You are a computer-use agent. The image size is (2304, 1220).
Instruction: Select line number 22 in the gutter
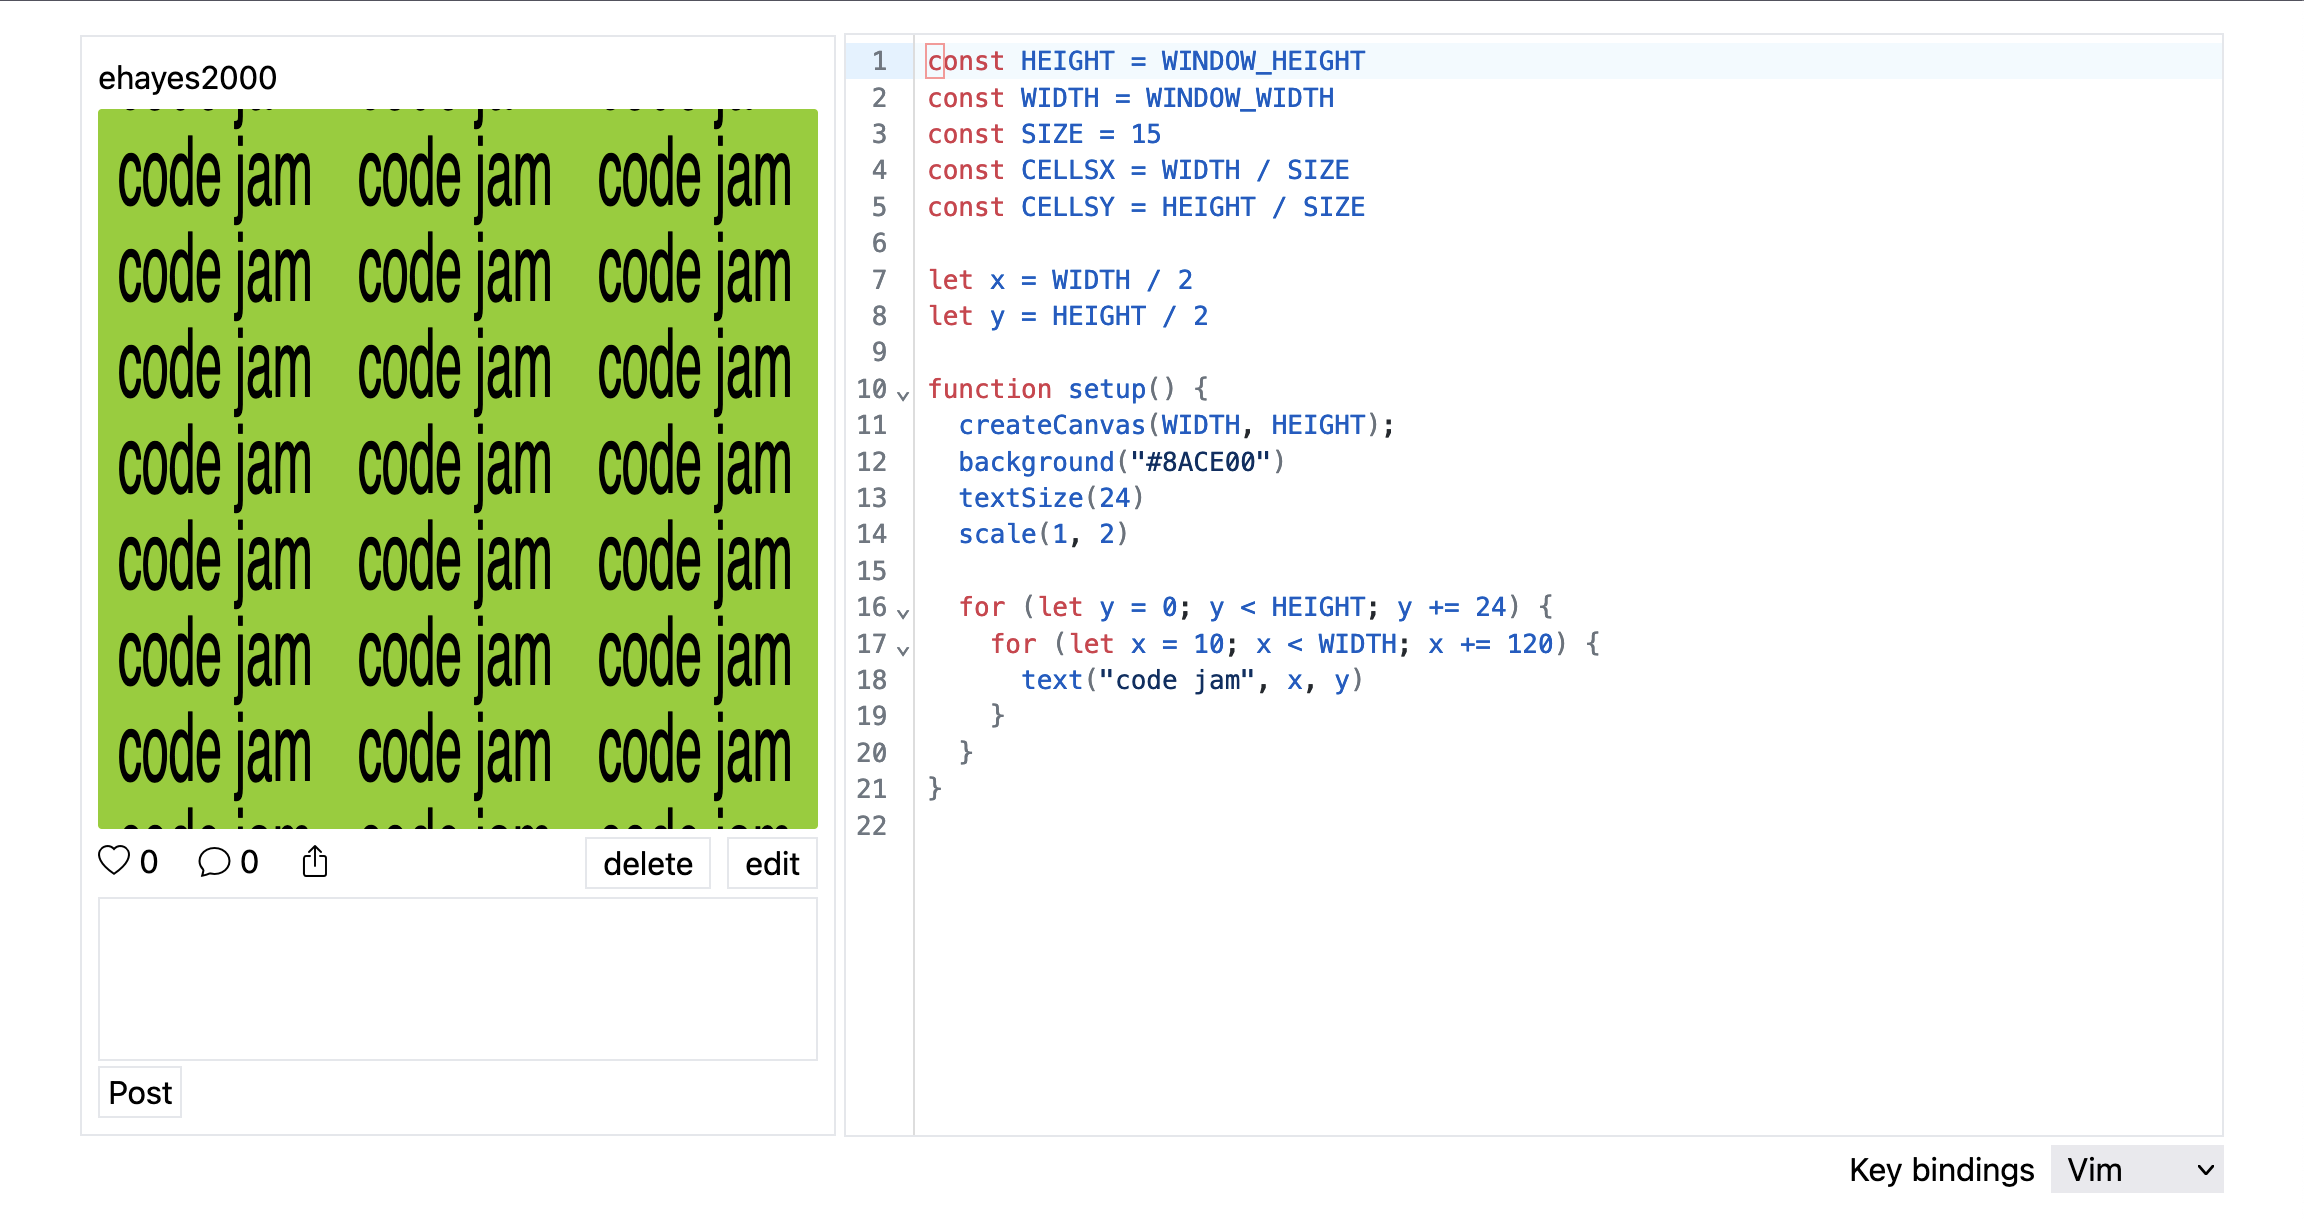871,826
